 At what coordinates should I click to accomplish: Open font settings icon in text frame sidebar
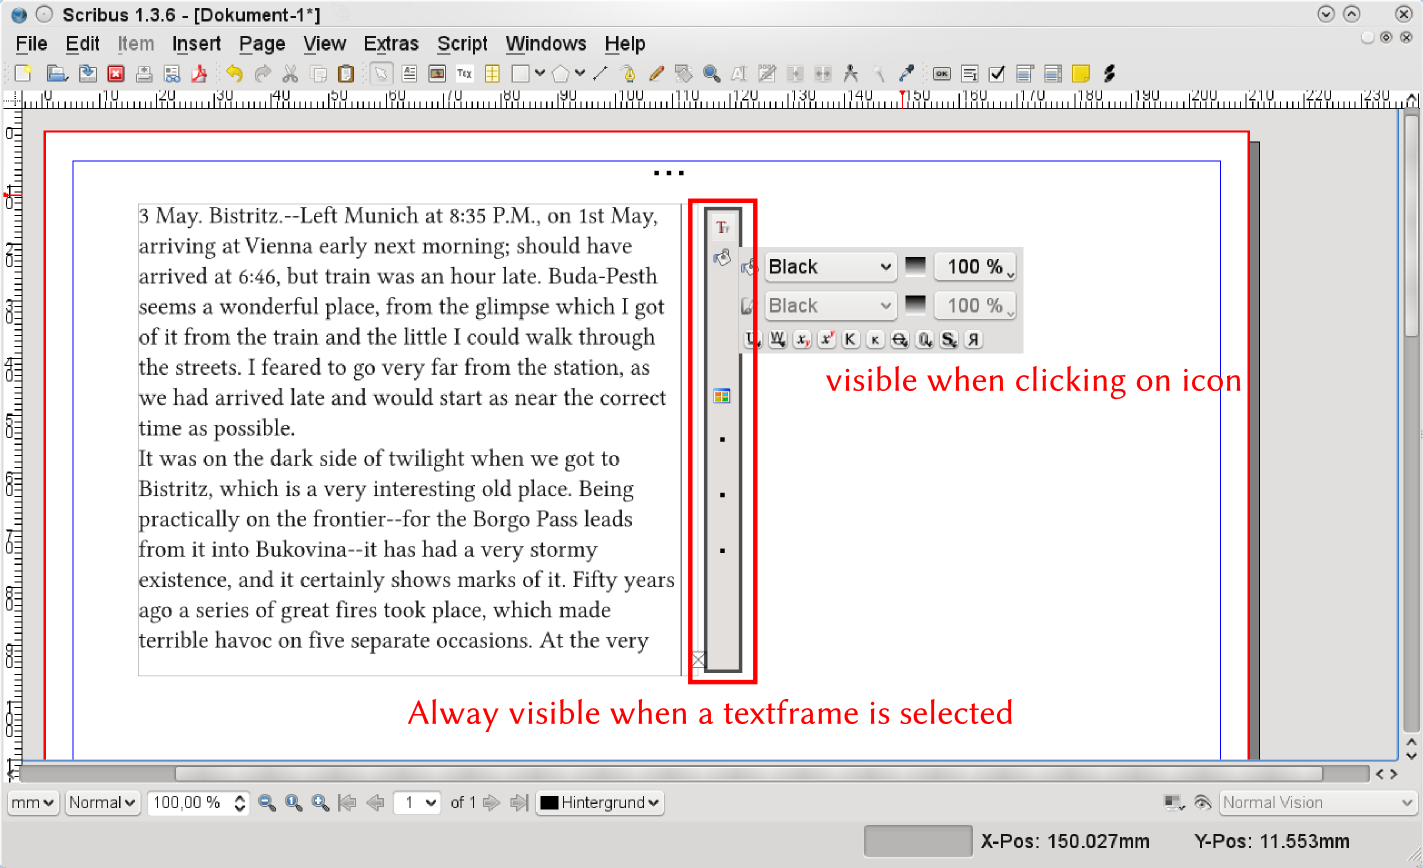pyautogui.click(x=722, y=228)
